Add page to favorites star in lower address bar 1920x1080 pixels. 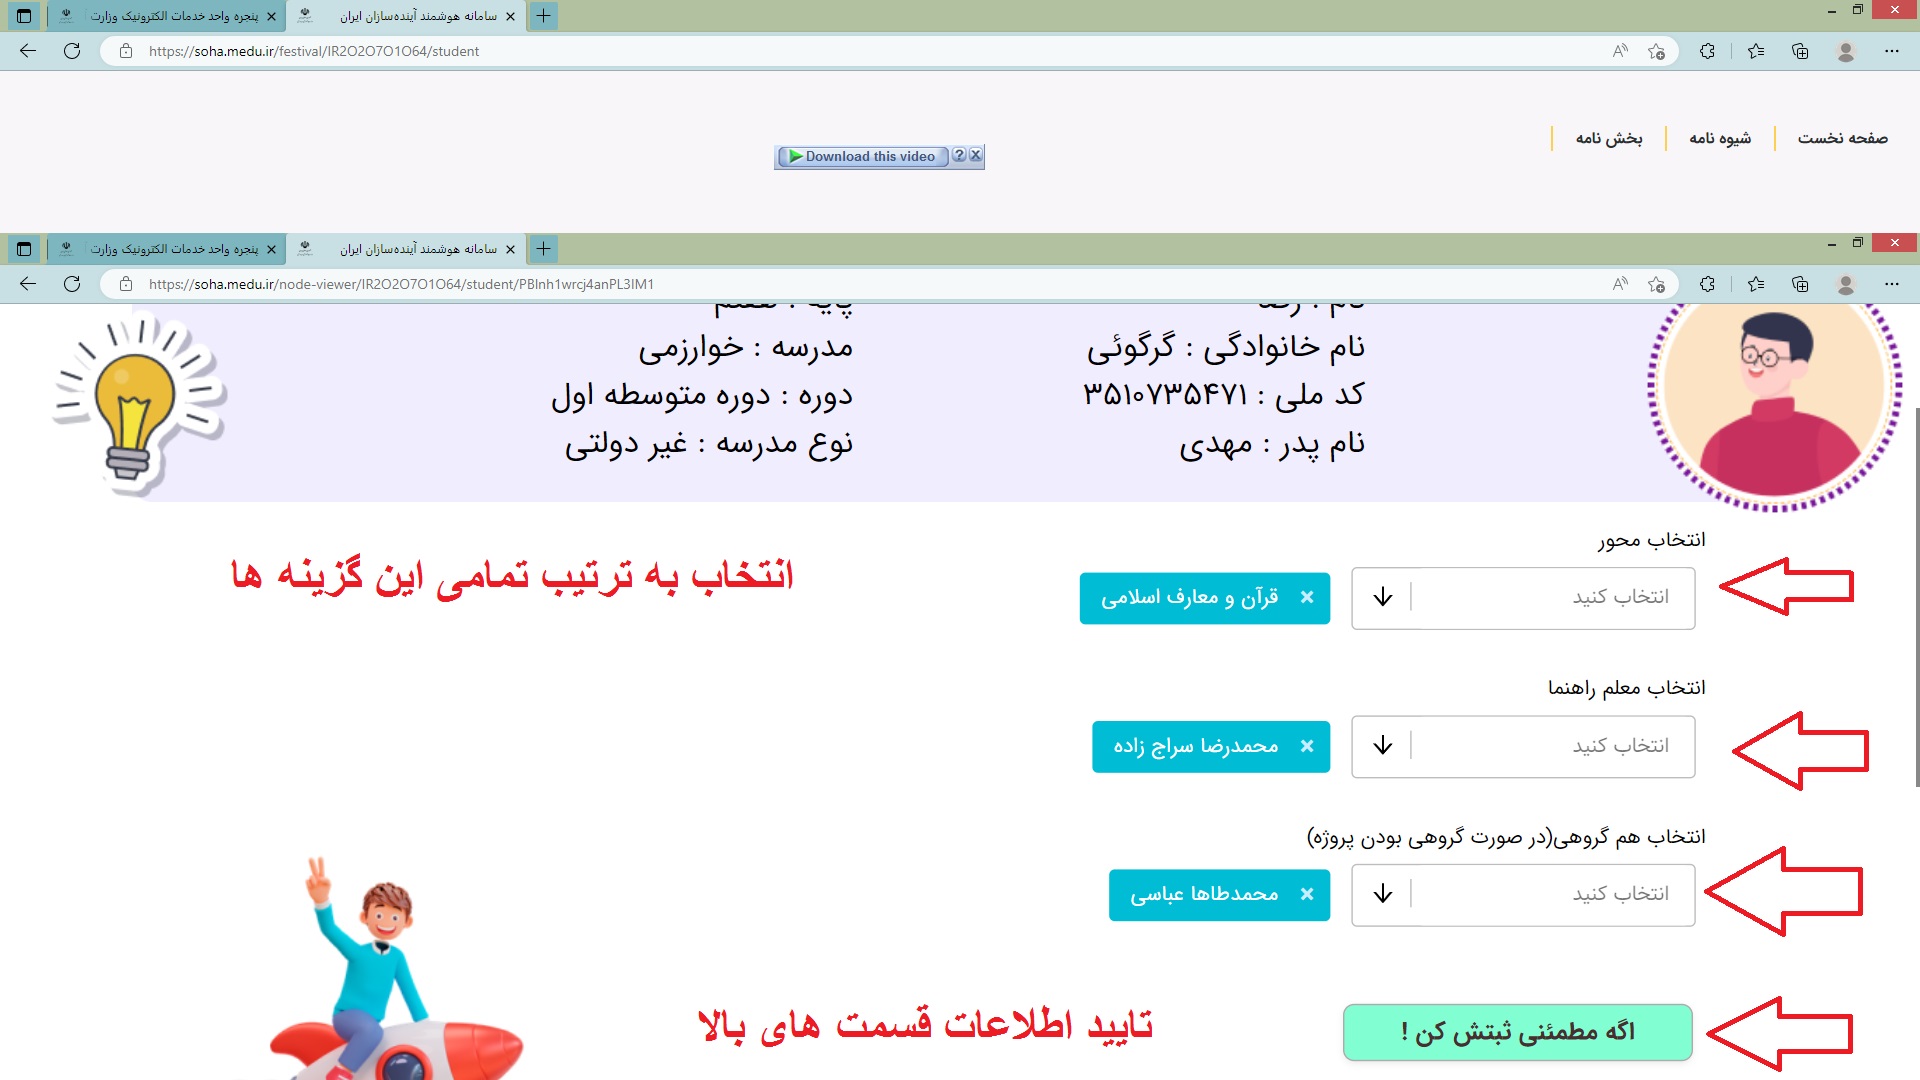[1656, 284]
